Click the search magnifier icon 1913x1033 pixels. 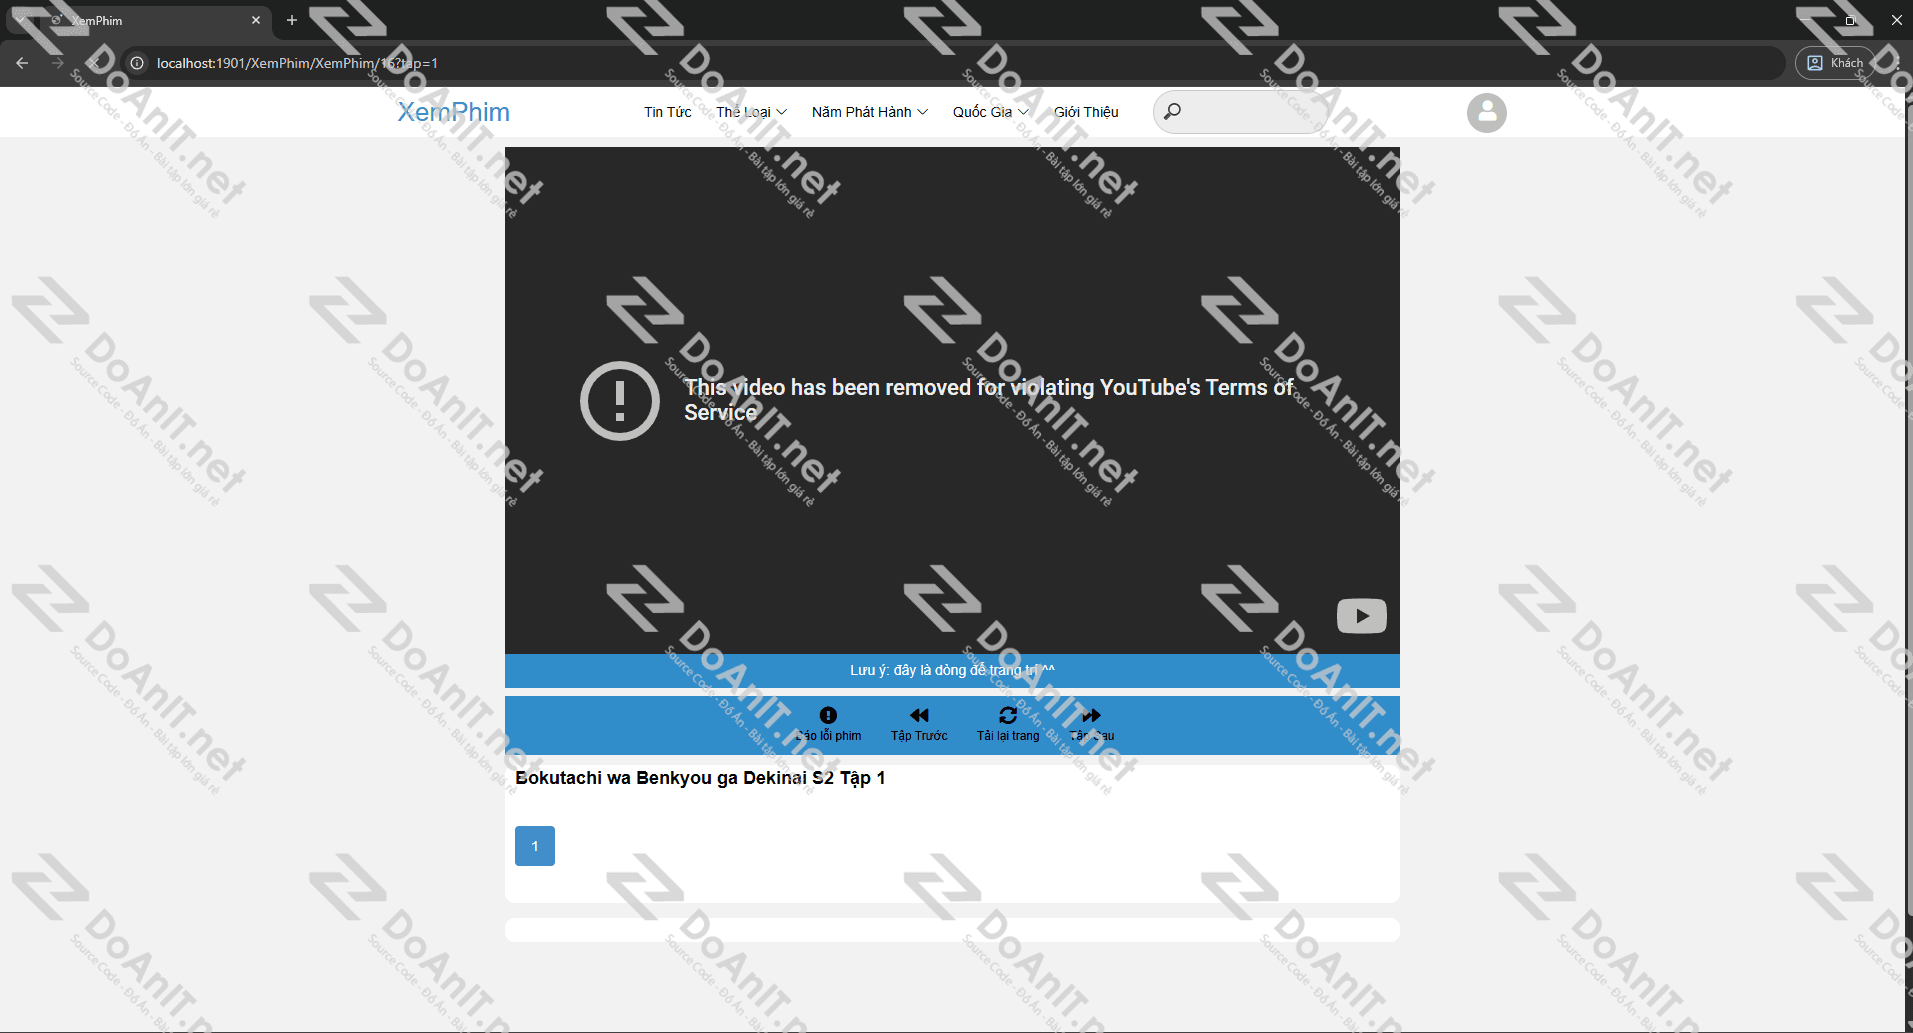pyautogui.click(x=1172, y=111)
